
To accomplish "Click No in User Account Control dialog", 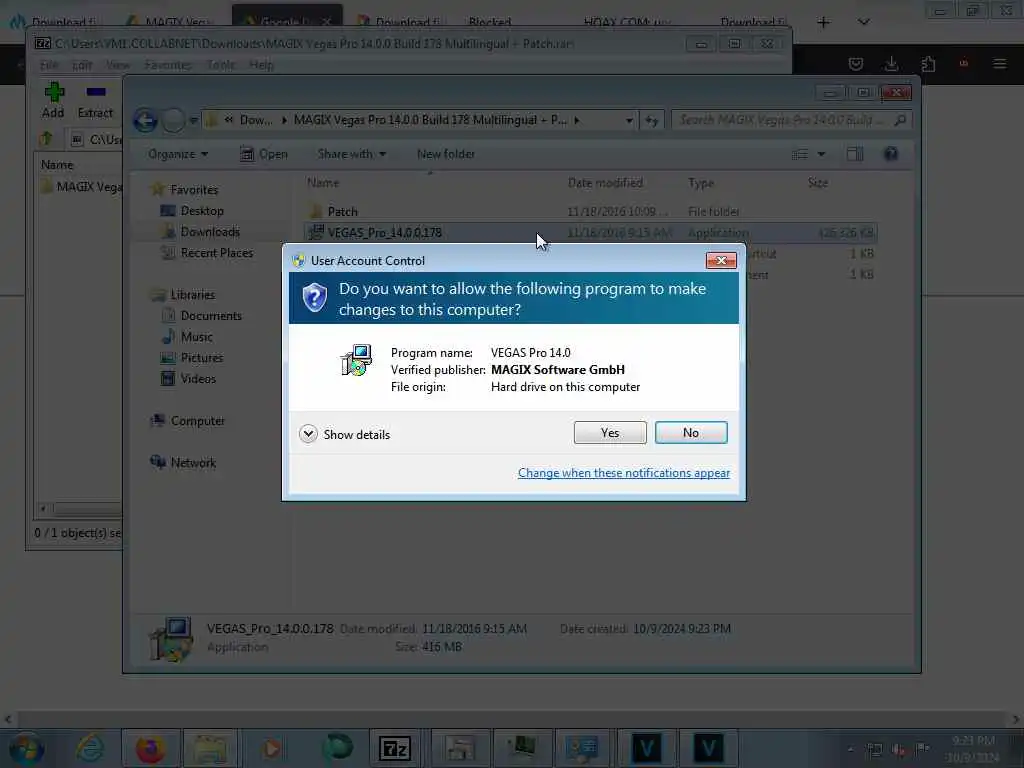I will point(690,432).
